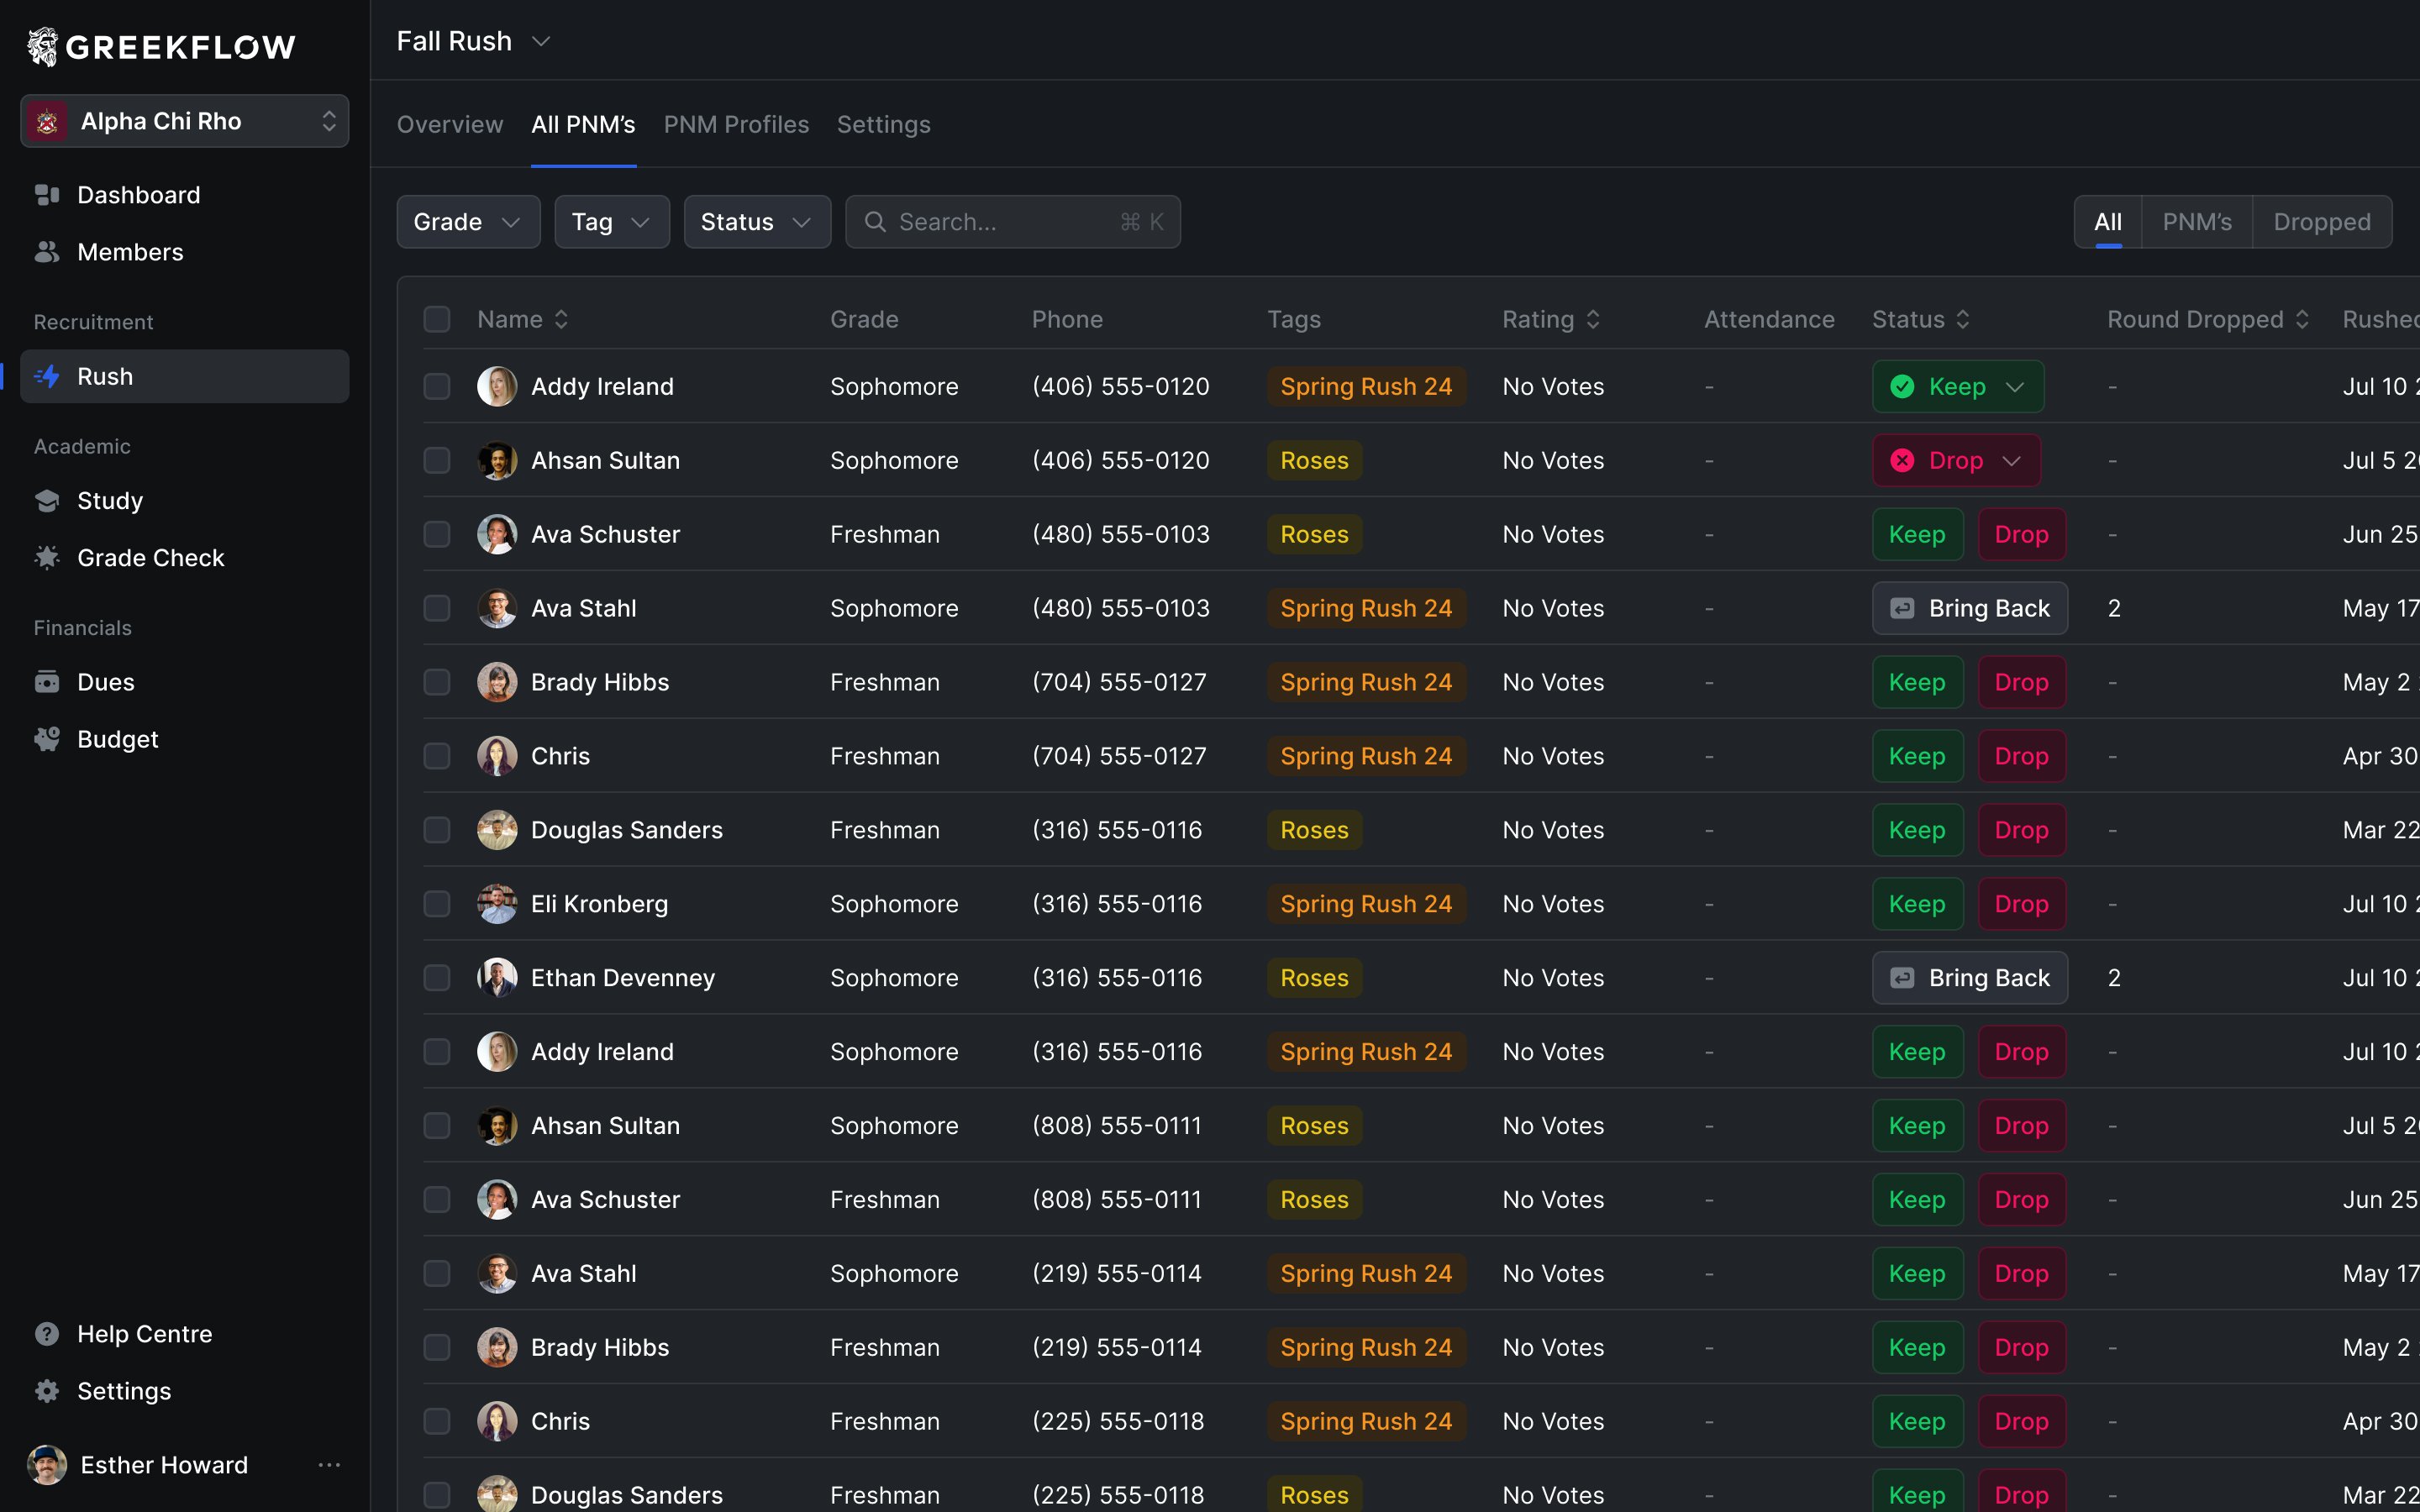2420x1512 pixels.
Task: Check the Chris (704) 555-0127 row checkbox
Action: 437,756
